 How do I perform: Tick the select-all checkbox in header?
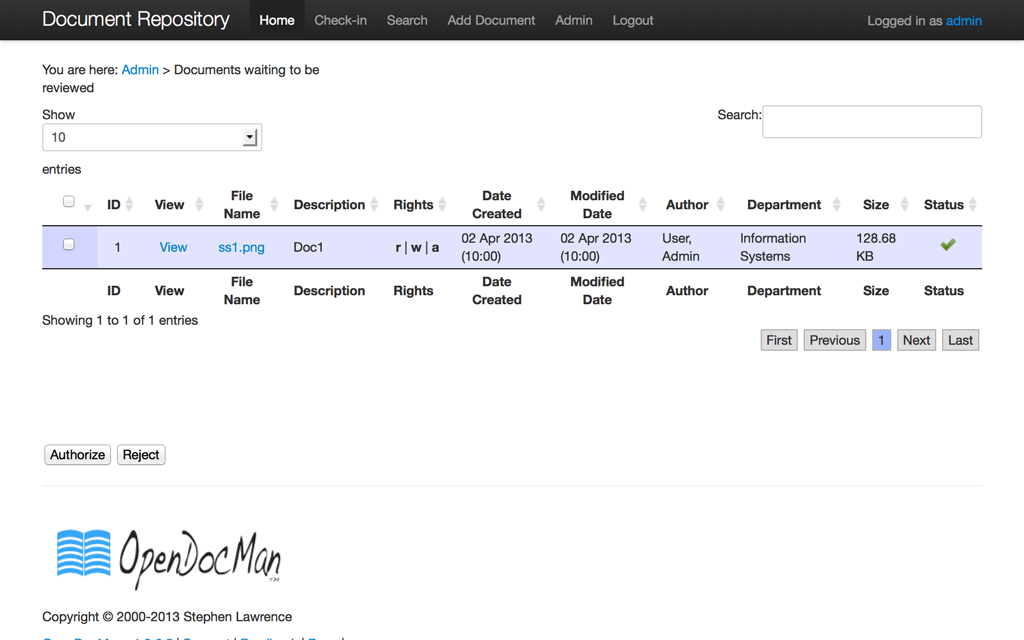69,202
